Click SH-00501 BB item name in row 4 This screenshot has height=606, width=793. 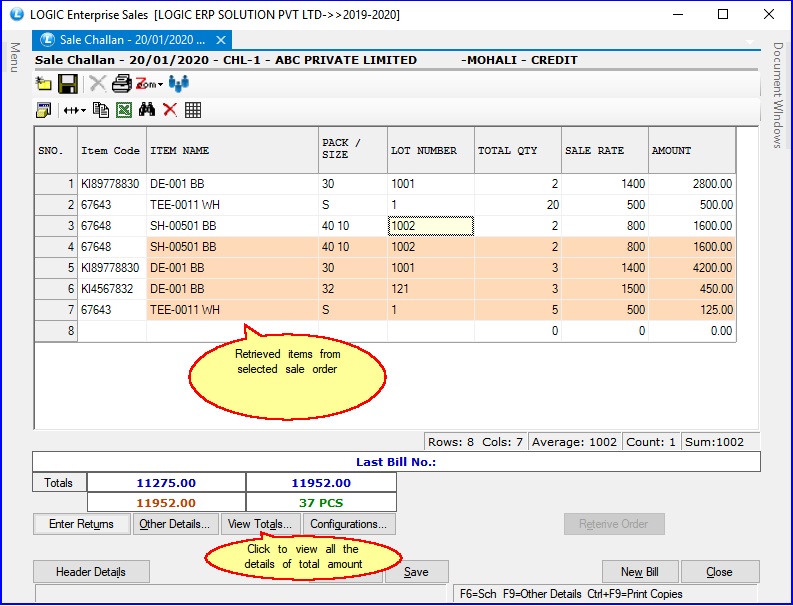(x=232, y=247)
